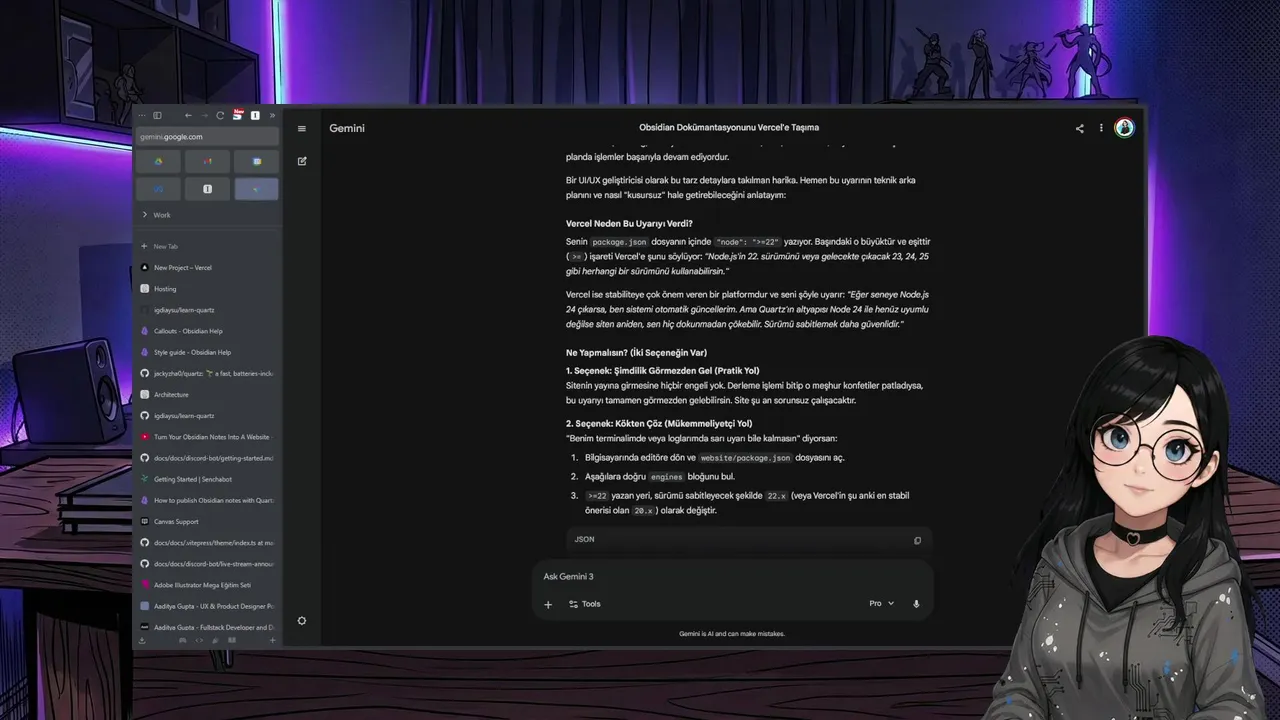Viewport: 1280px width, 720px height.
Task: Open Gemini settings gear
Action: [302, 621]
